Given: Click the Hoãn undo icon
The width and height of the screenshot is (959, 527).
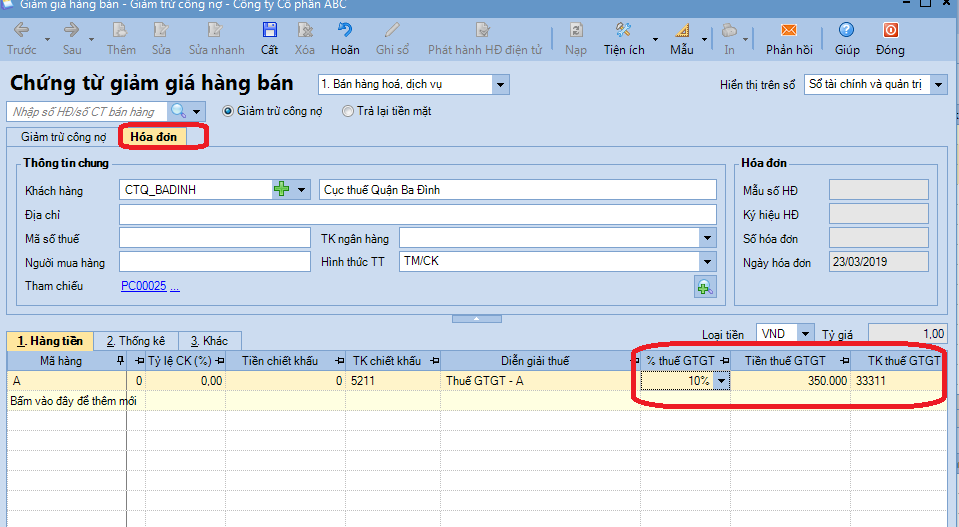Looking at the screenshot, I should pyautogui.click(x=345, y=31).
